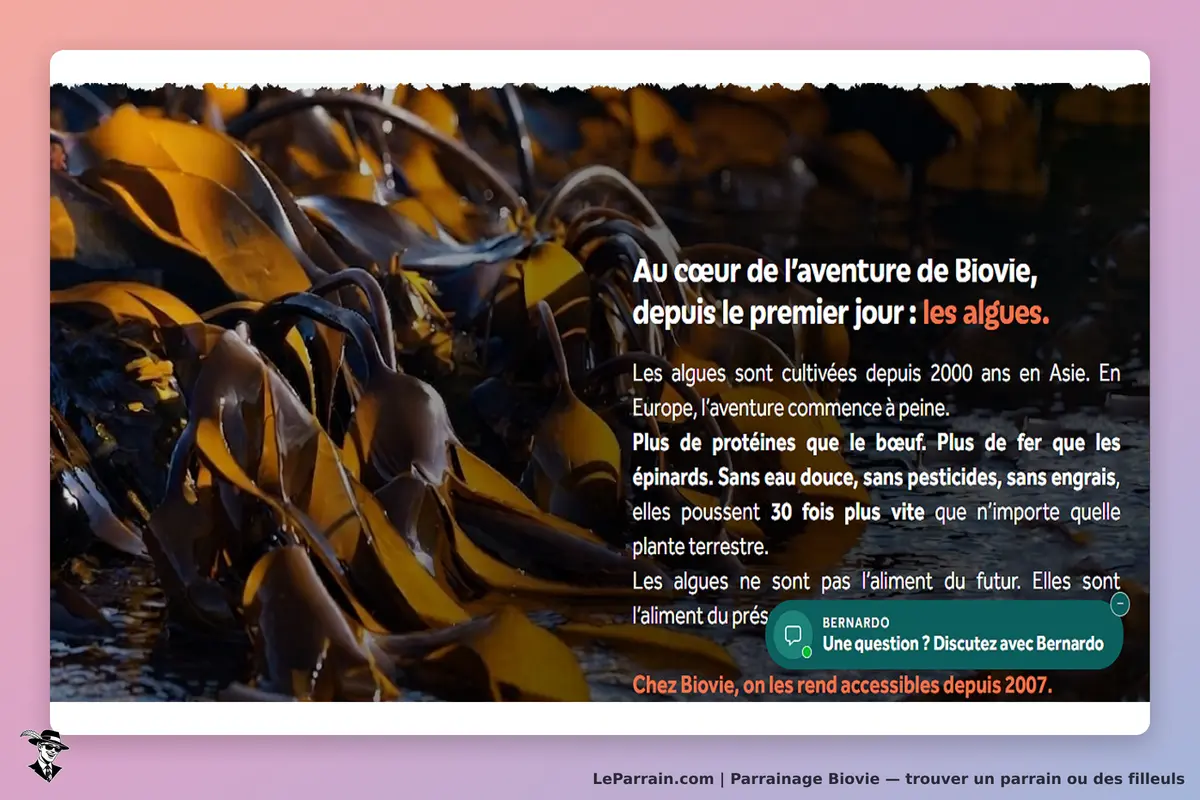Click the line 'Europe, l'aventure commence à peine.'
1200x800 pixels.
point(790,409)
